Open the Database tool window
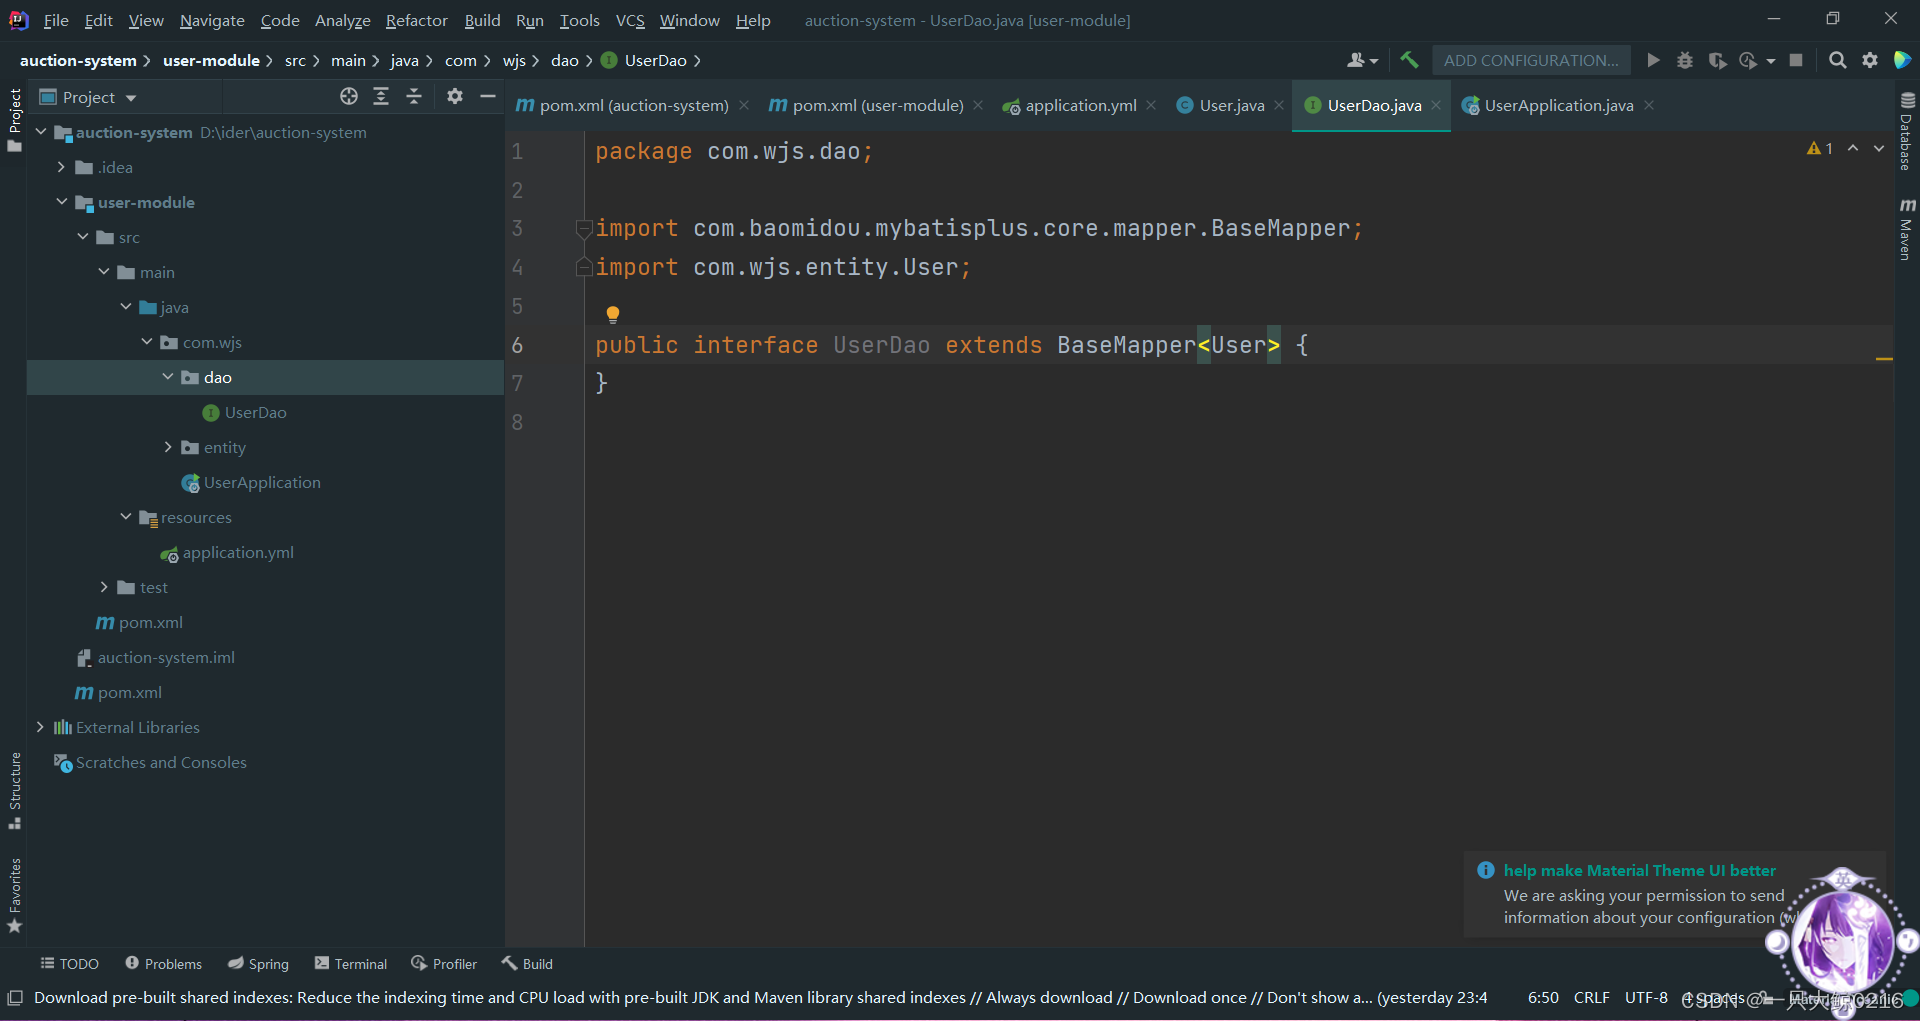1920x1021 pixels. click(x=1906, y=130)
